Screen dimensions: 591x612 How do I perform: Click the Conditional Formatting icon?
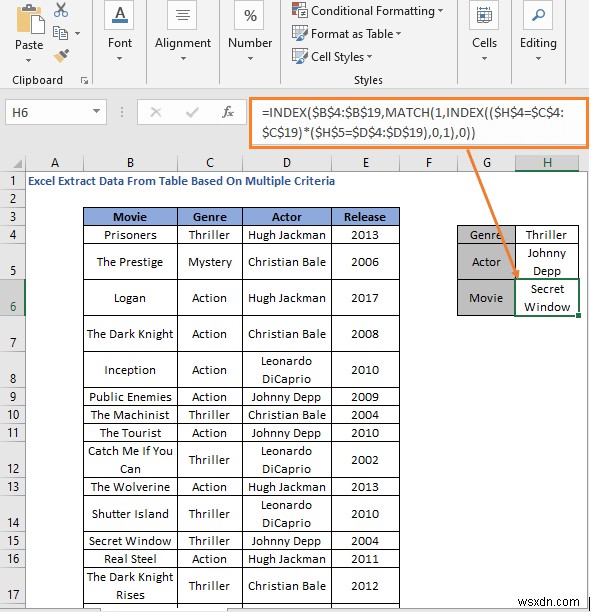pyautogui.click(x=300, y=11)
